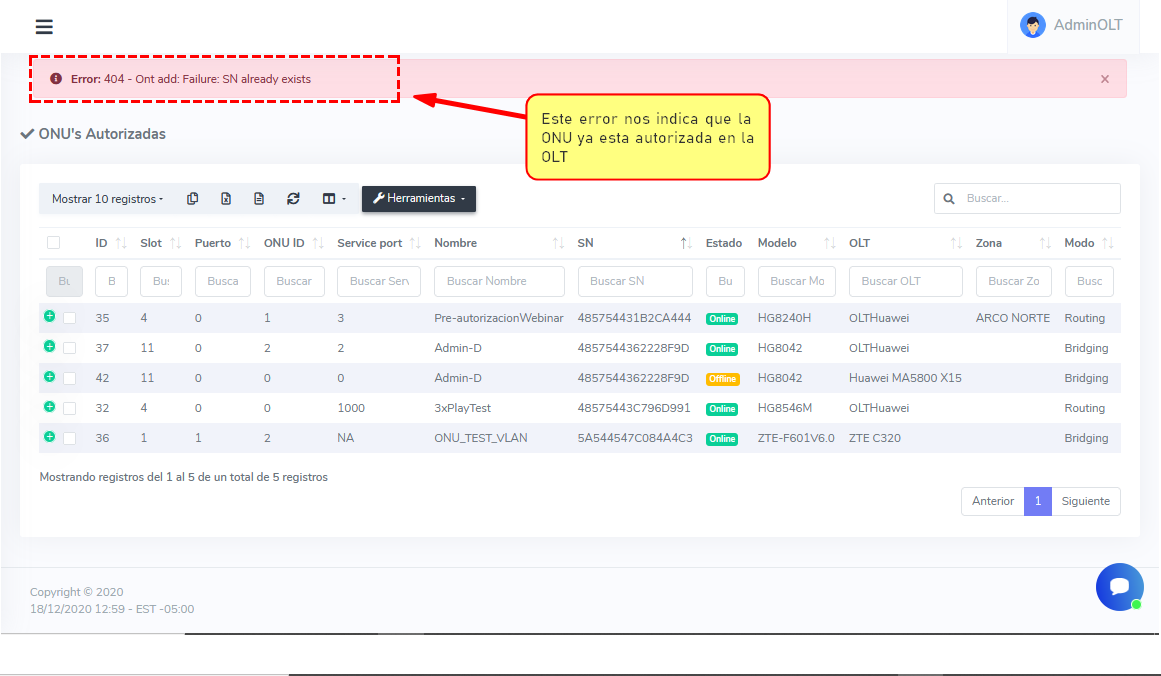The image size is (1161, 676).
Task: Open the hamburger sidebar menu
Action: [x=44, y=27]
